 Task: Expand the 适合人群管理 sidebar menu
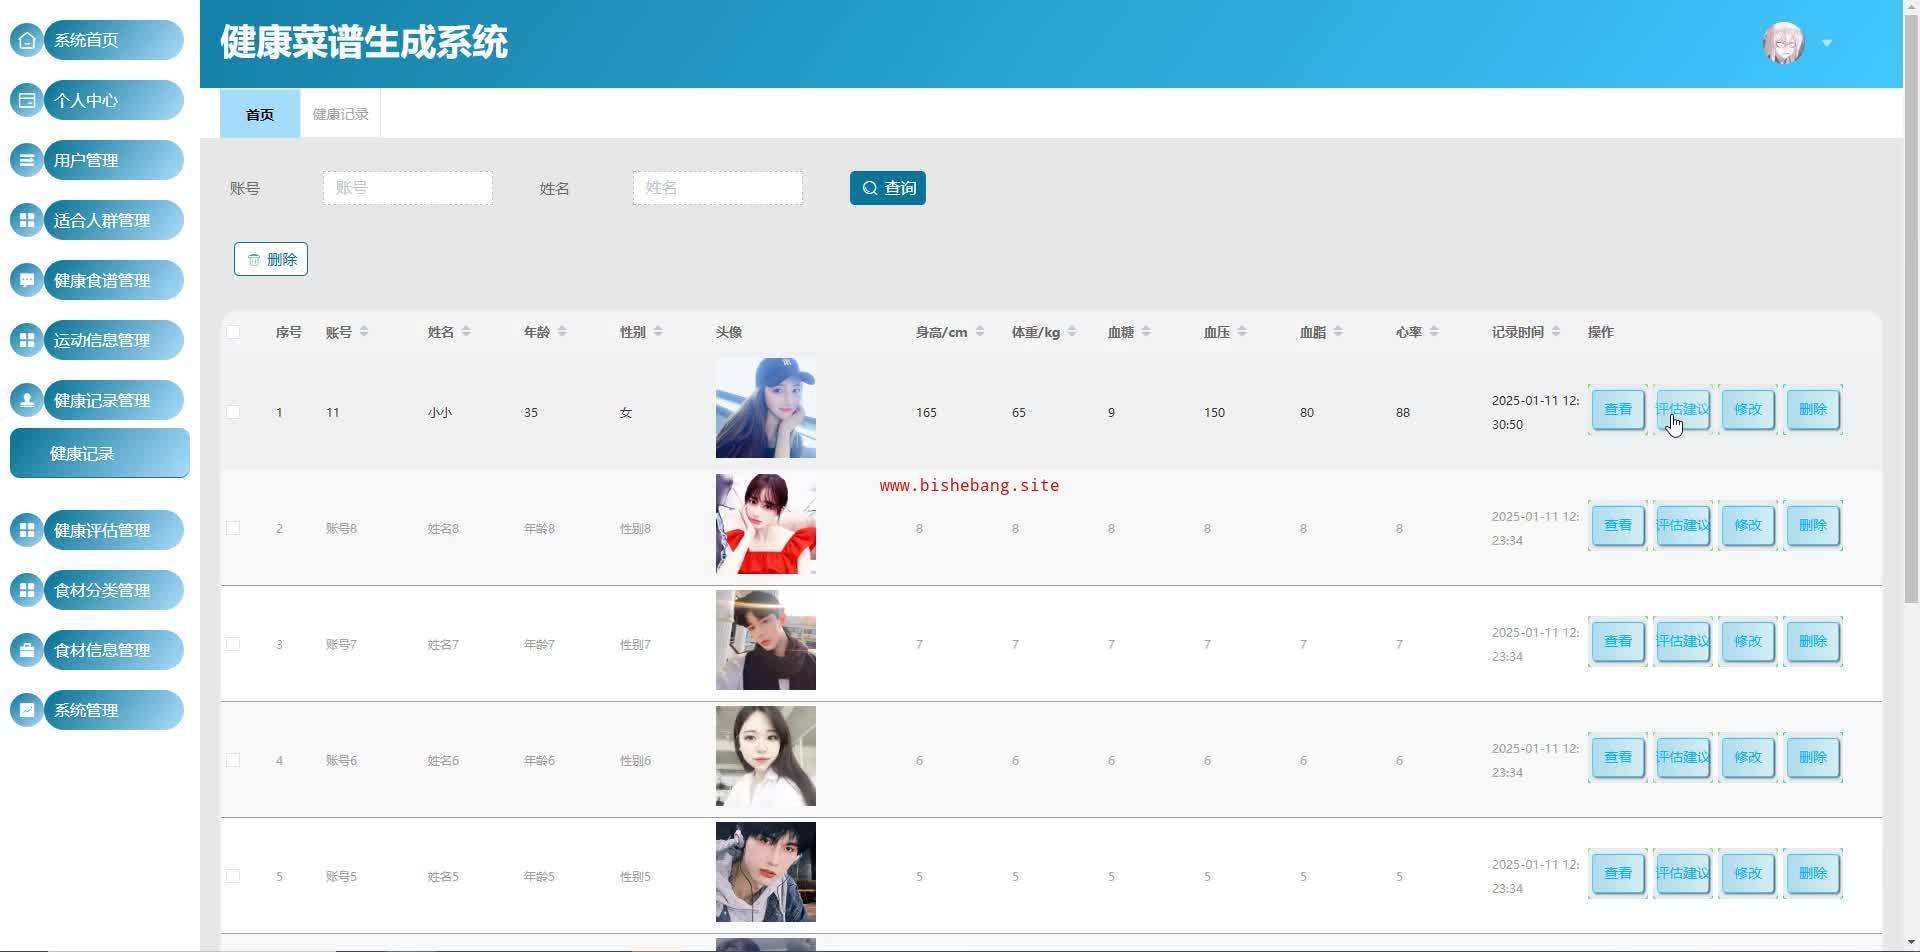[x=113, y=220]
